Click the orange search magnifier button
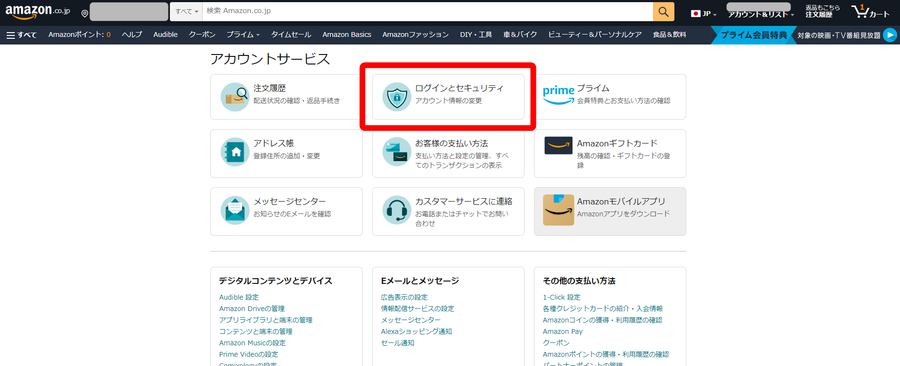Screen dimensions: 900x366 click(x=664, y=11)
